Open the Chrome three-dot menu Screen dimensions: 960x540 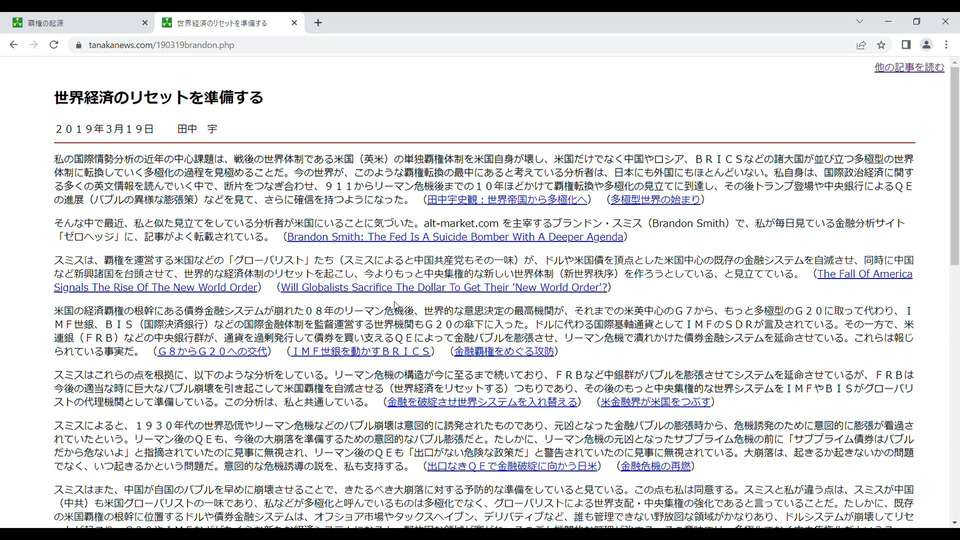(946, 45)
